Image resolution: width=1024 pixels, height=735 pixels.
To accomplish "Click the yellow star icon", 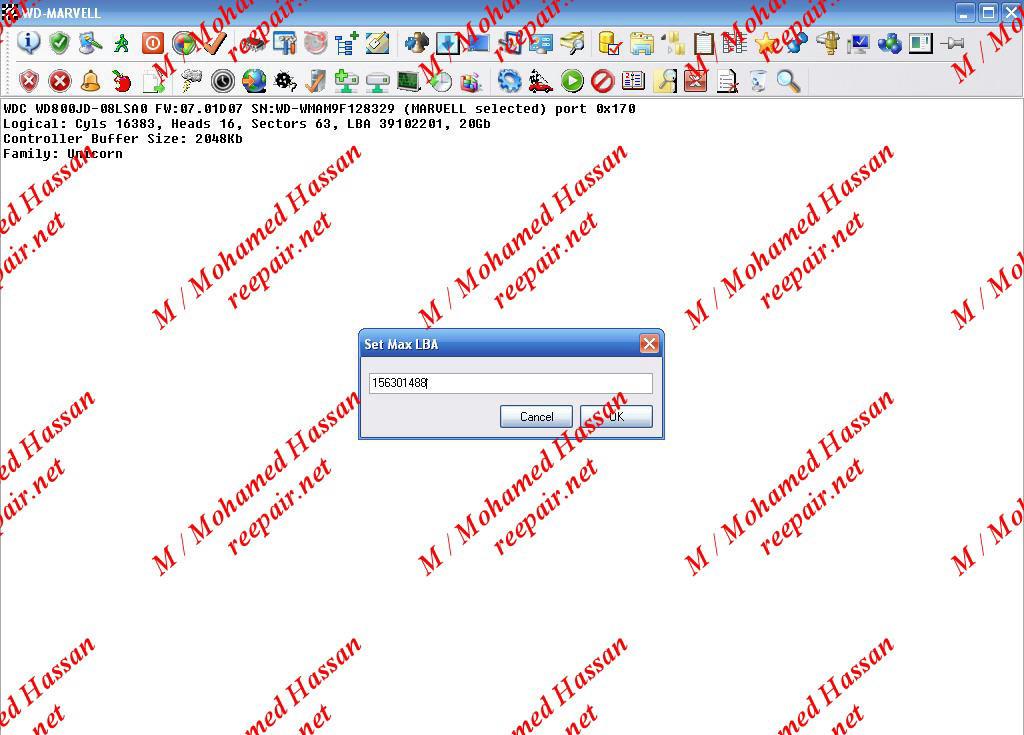I will 766,43.
